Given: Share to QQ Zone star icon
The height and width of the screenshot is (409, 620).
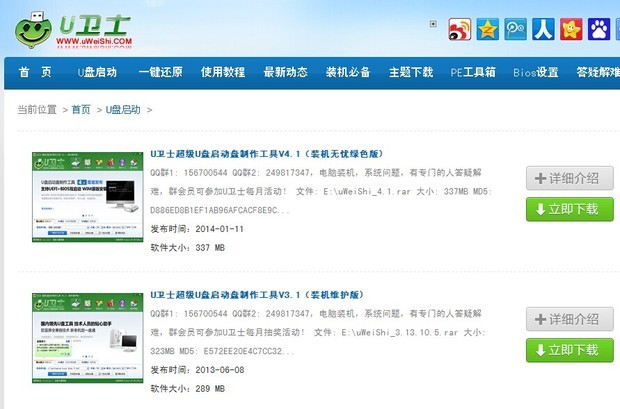Looking at the screenshot, I should 488,29.
